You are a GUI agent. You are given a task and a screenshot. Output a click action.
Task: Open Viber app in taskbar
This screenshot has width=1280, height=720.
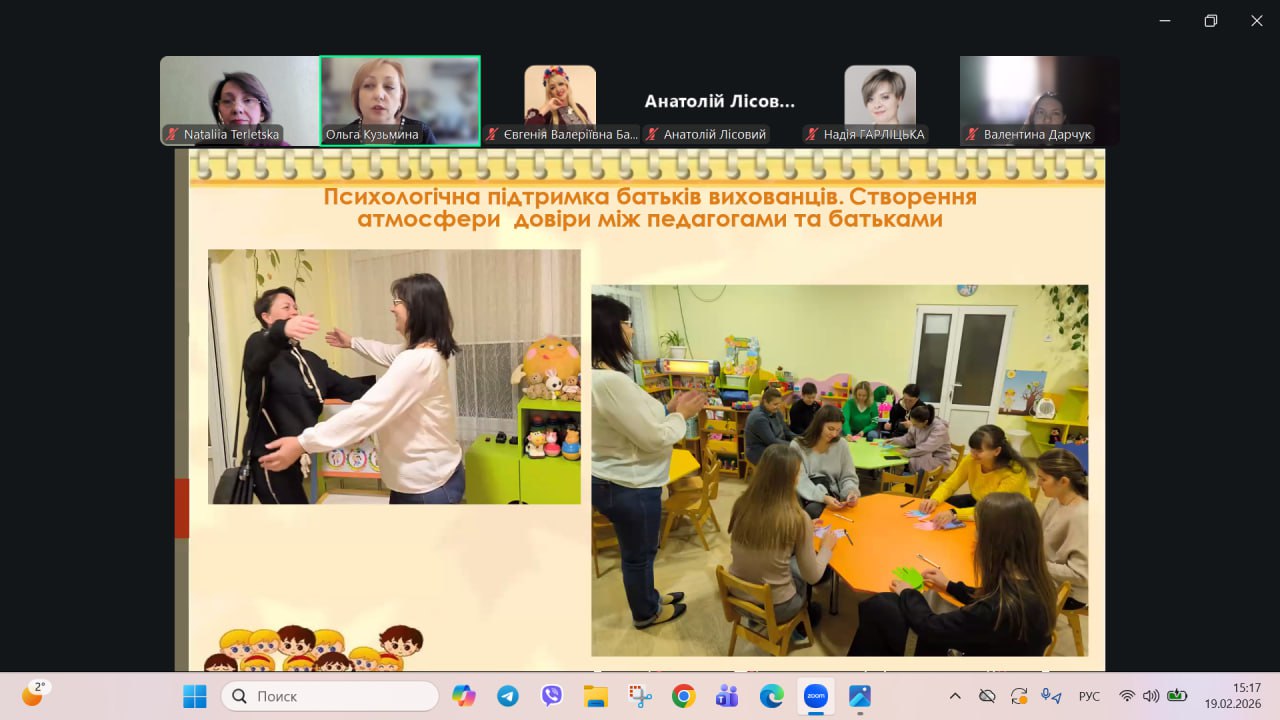552,696
